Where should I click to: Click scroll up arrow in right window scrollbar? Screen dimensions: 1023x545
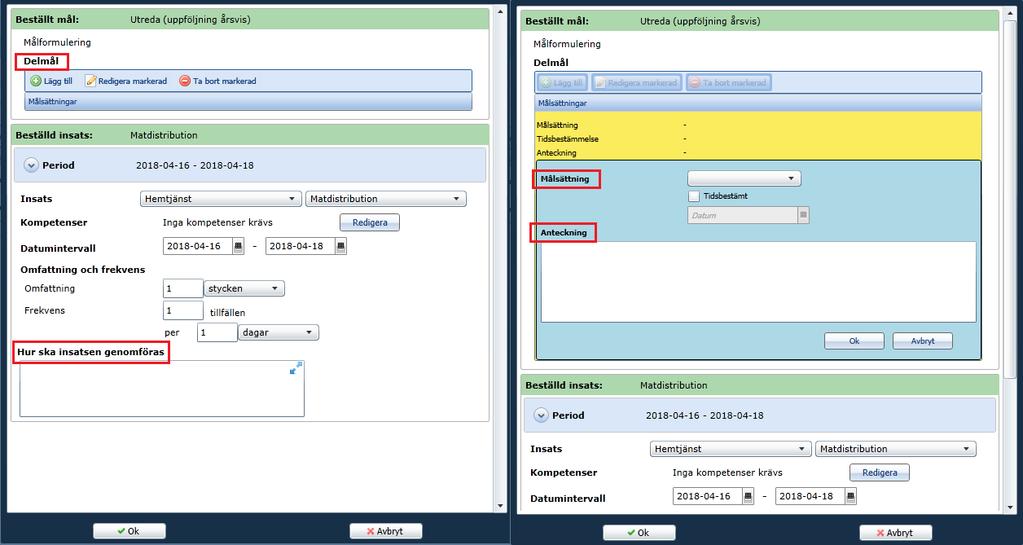(x=1011, y=11)
